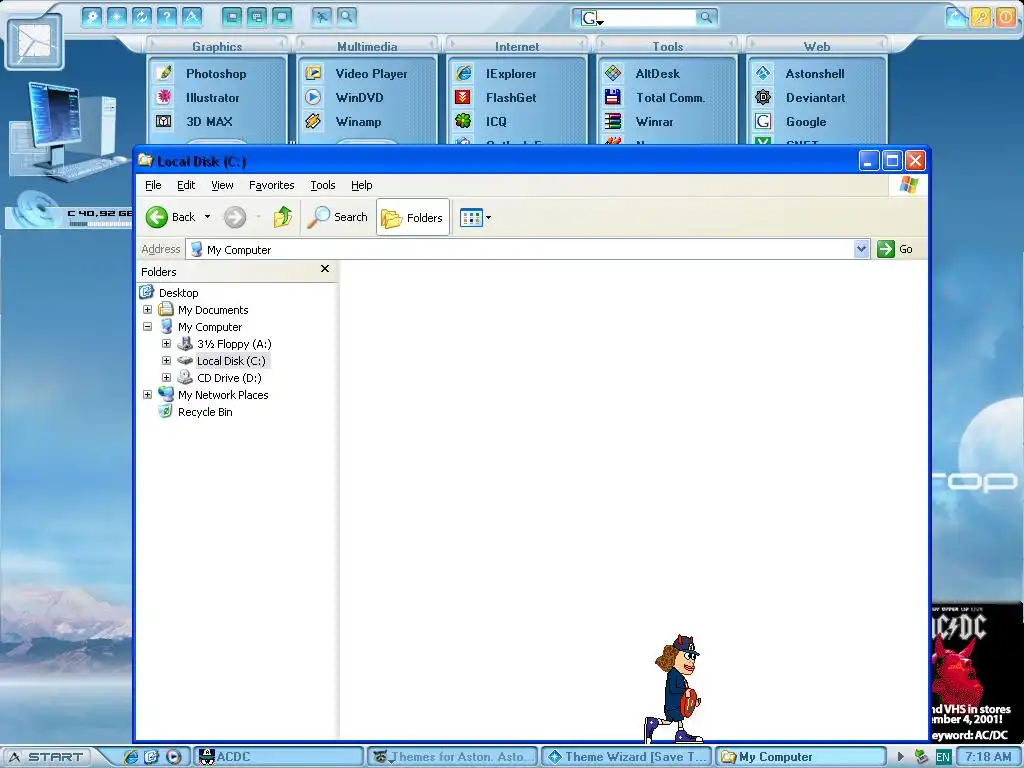Expand CD Drive (D:) node

(167, 377)
